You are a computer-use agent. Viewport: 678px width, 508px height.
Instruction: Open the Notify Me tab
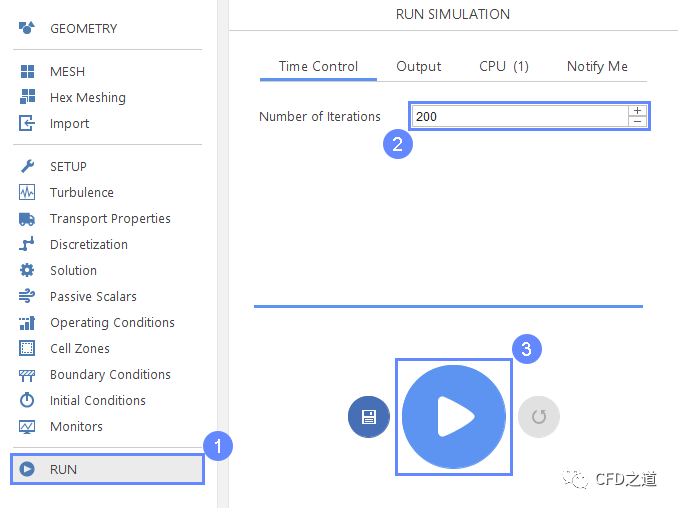597,67
